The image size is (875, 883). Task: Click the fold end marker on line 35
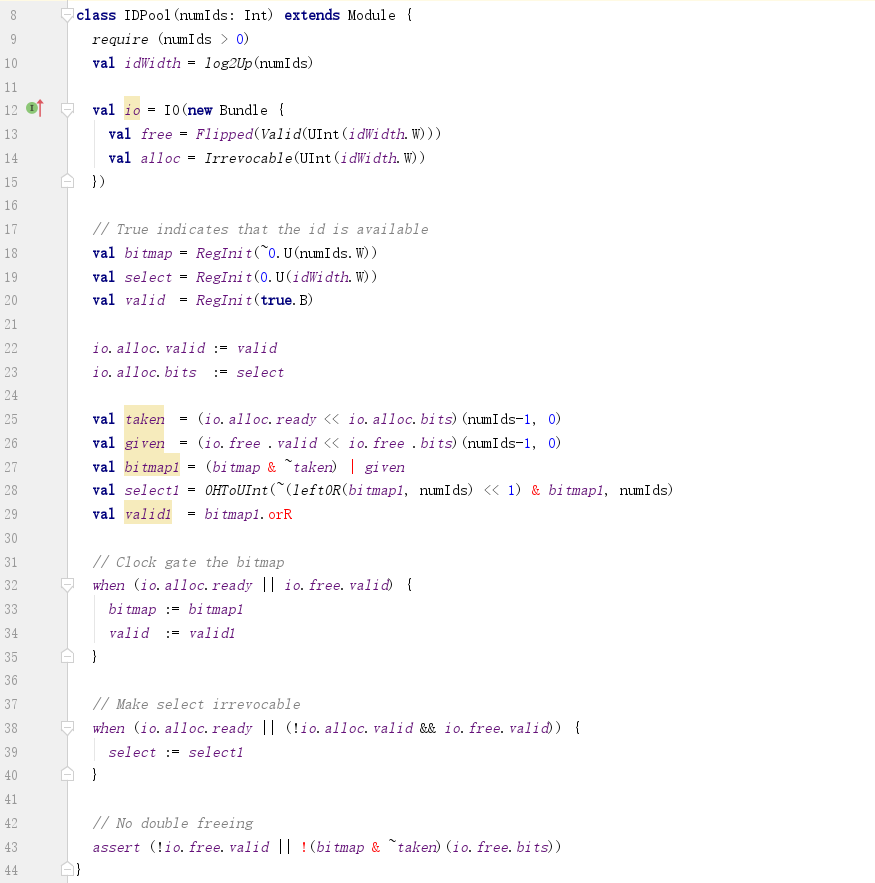67,656
